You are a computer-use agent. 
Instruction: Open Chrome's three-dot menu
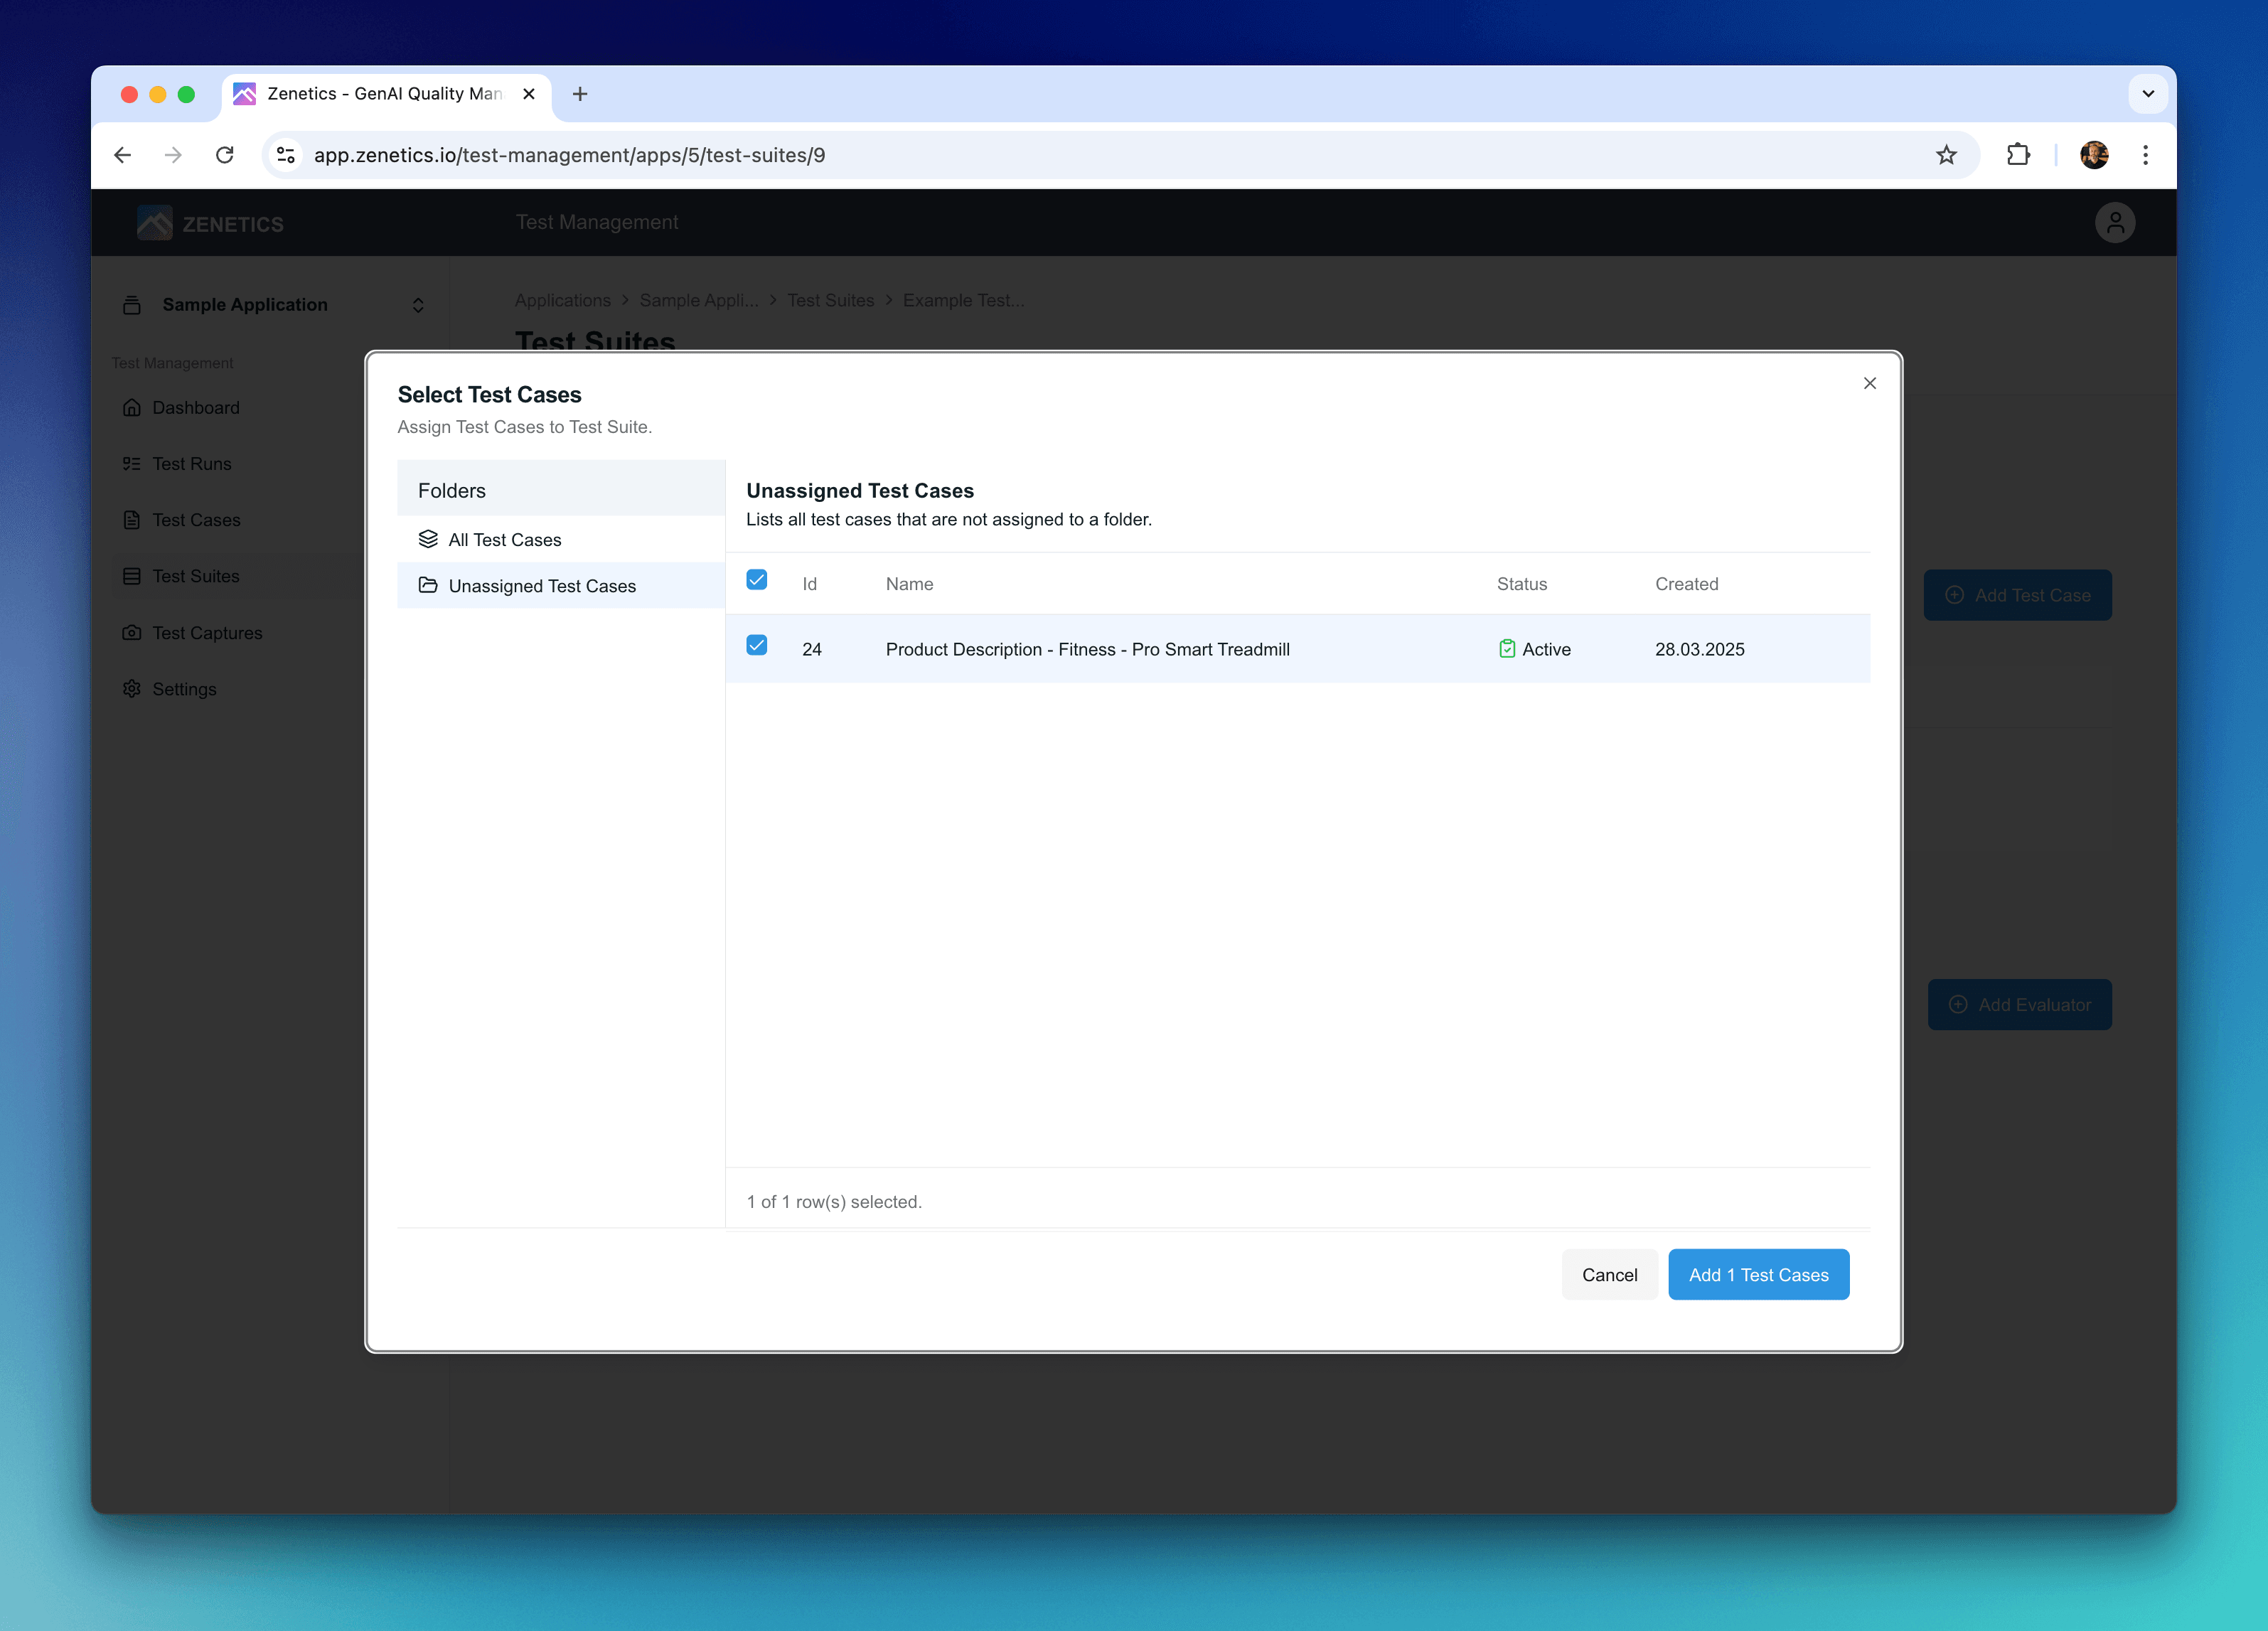(2145, 155)
